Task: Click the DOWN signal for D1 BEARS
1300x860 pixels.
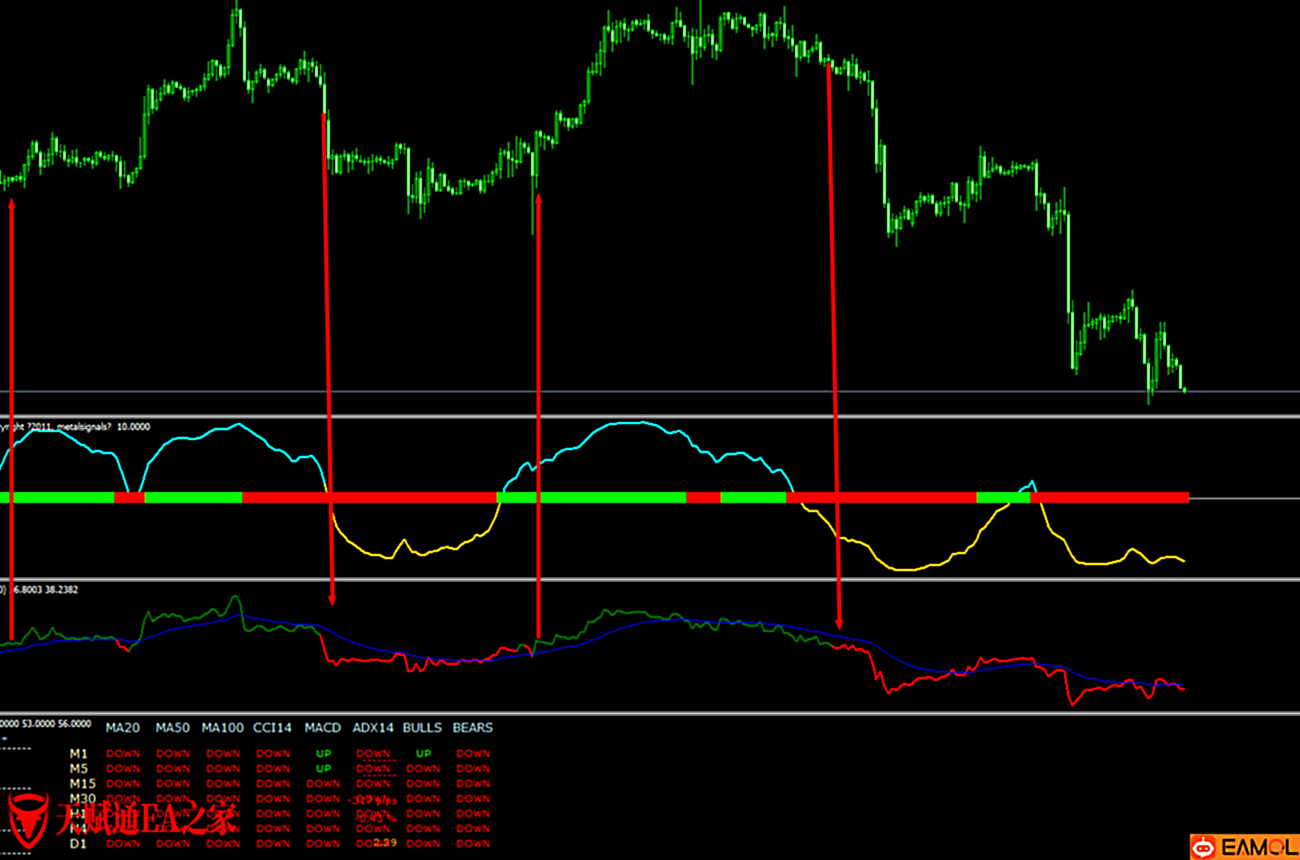Action: [473, 843]
